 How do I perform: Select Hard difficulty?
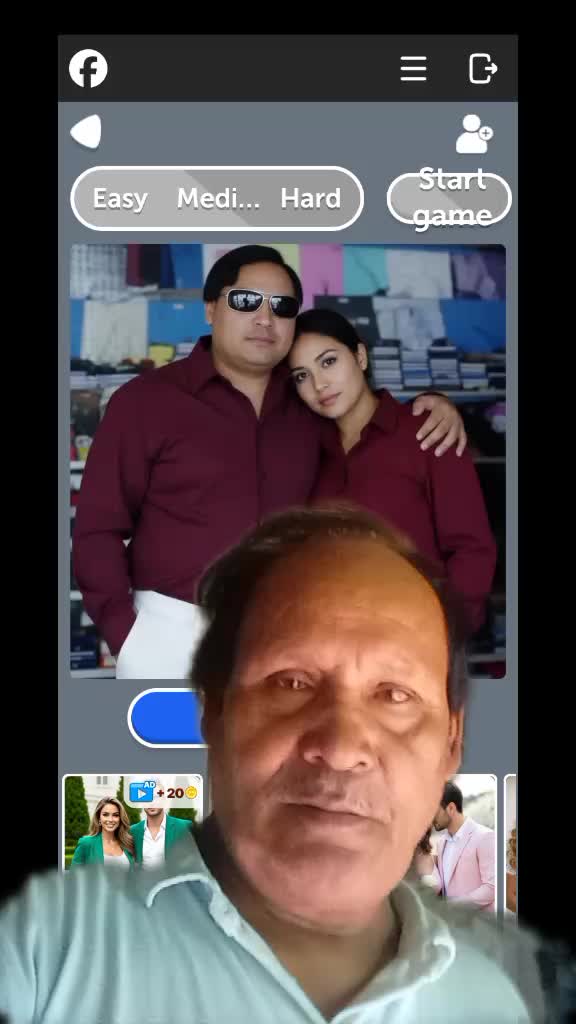311,199
